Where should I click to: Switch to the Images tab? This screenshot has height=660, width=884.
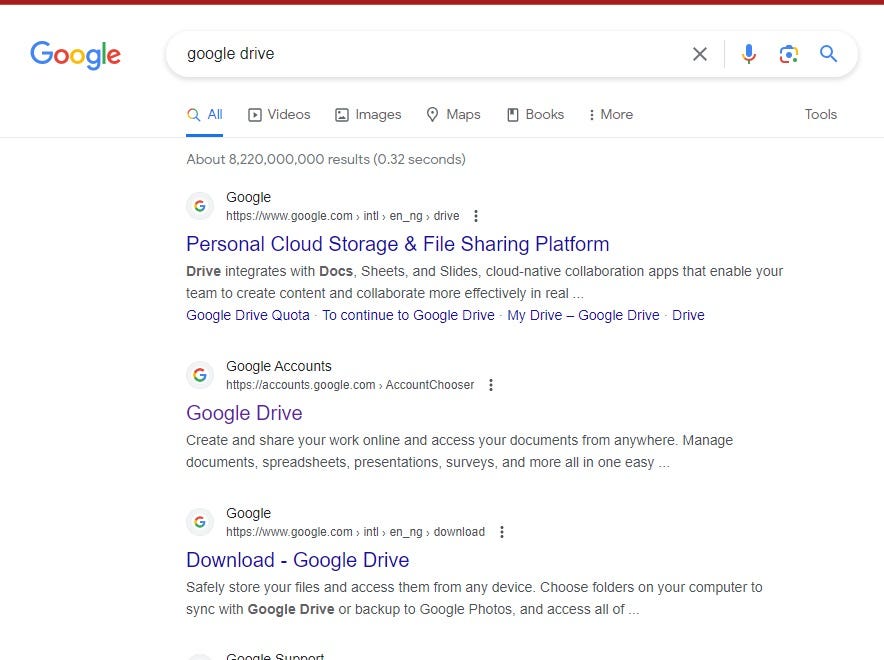[x=368, y=114]
